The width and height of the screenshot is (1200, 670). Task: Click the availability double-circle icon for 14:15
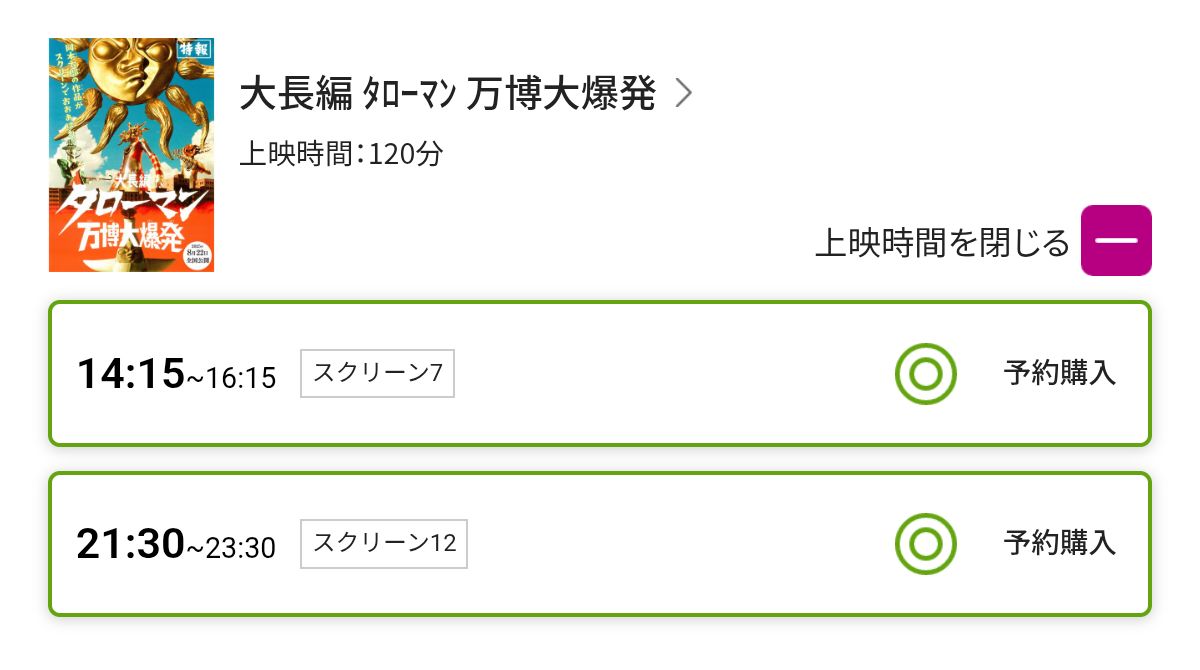point(926,374)
